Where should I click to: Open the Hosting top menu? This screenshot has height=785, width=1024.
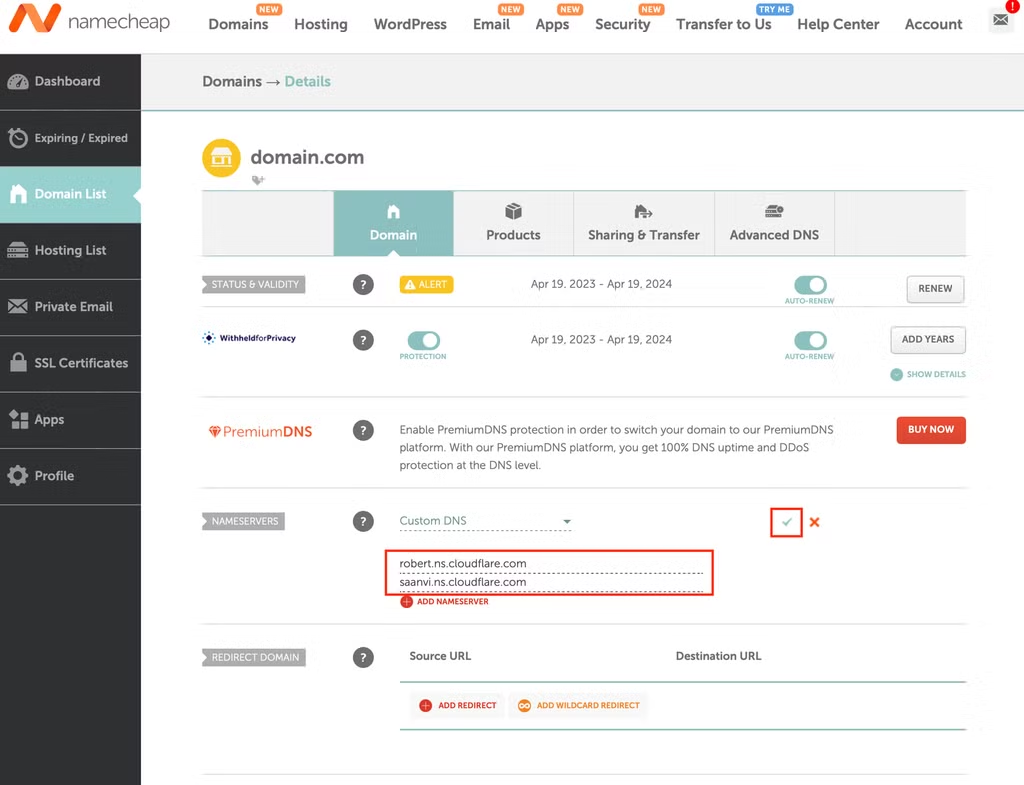321,24
